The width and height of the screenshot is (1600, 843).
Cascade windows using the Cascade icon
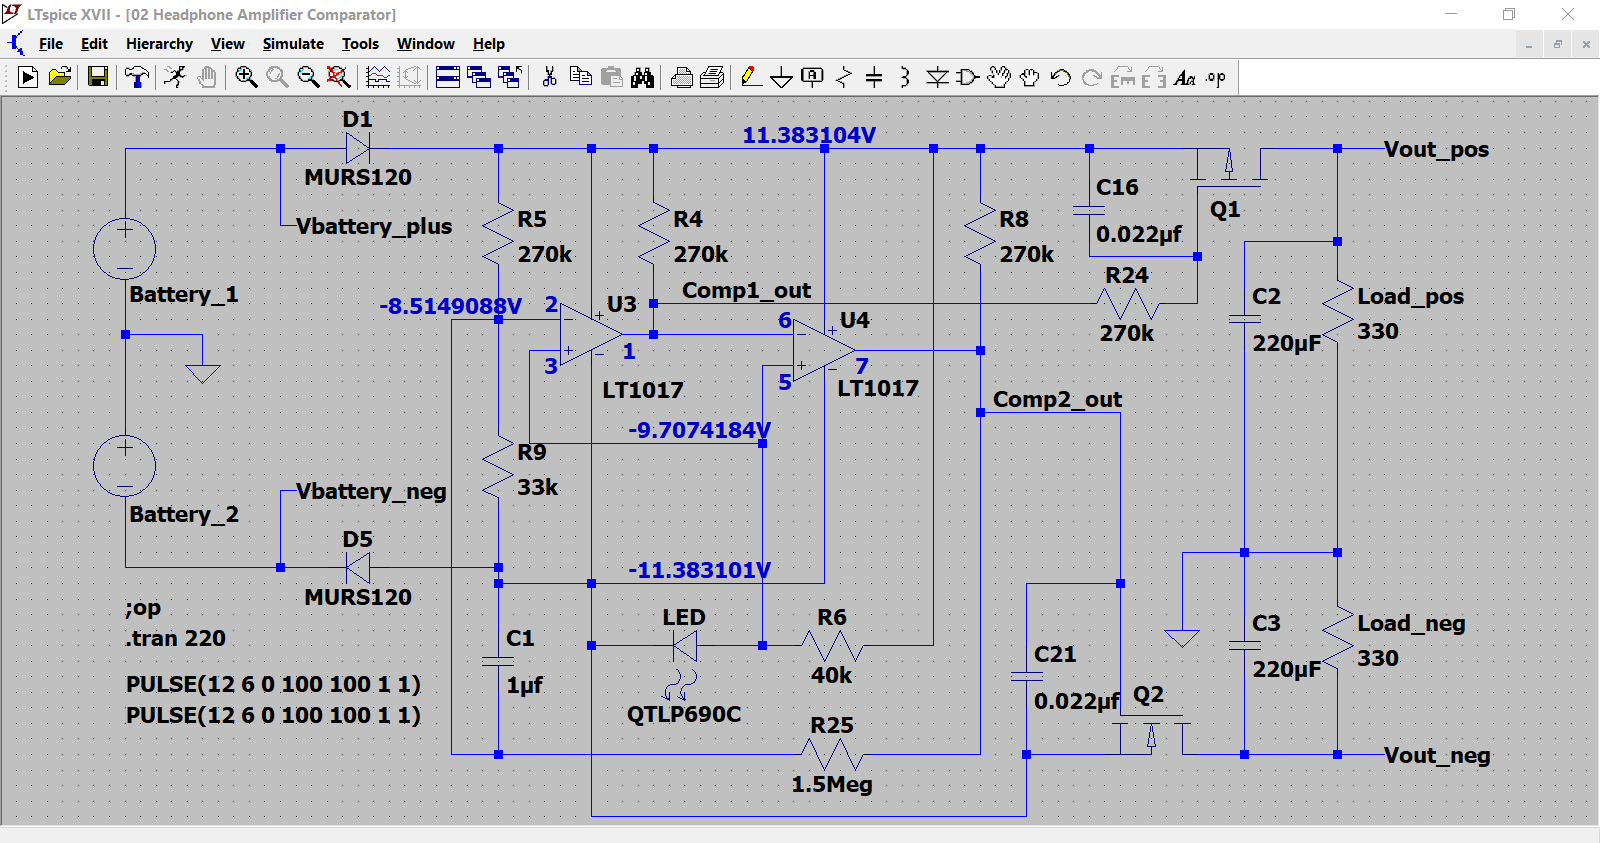click(479, 77)
